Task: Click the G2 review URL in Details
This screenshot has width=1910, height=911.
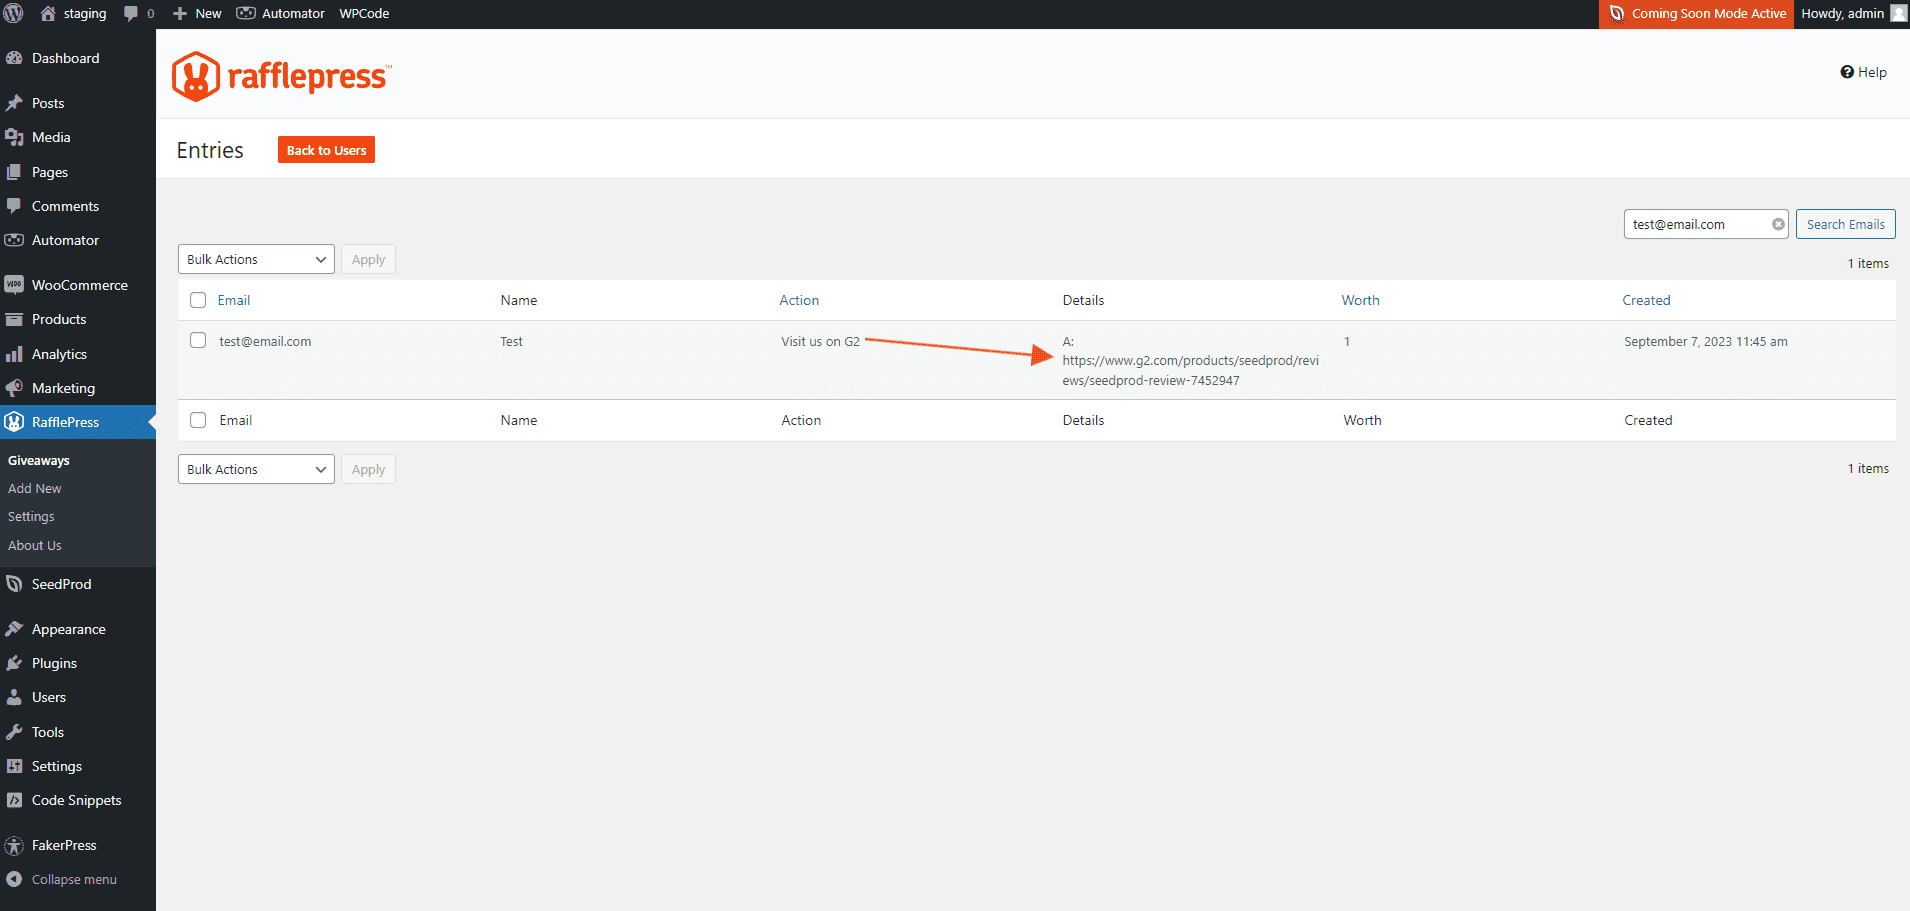Action: pos(1190,370)
